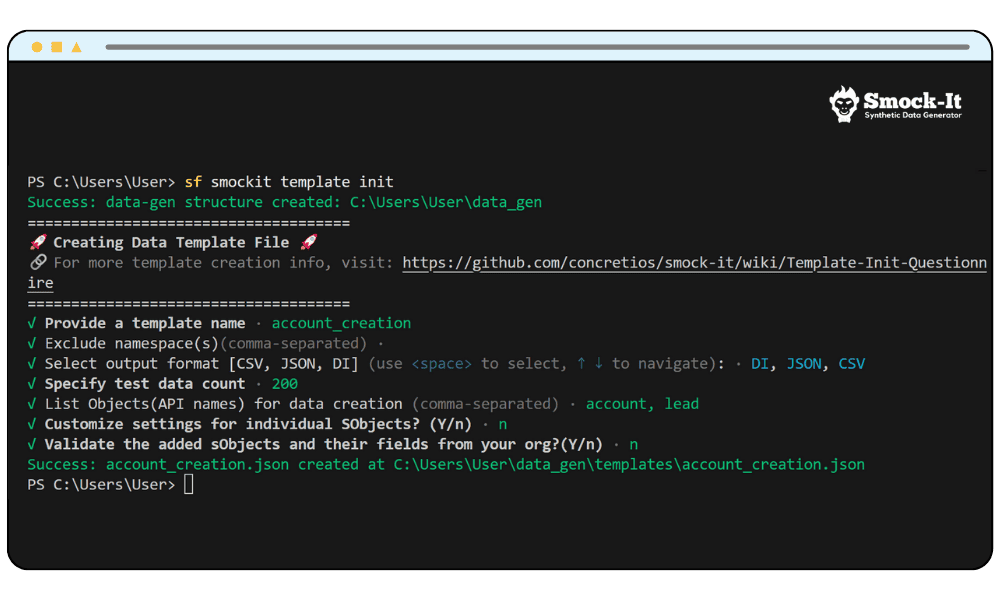This screenshot has height=600, width=1000.
Task: Click the 'account, lead' objects value
Action: tap(642, 404)
